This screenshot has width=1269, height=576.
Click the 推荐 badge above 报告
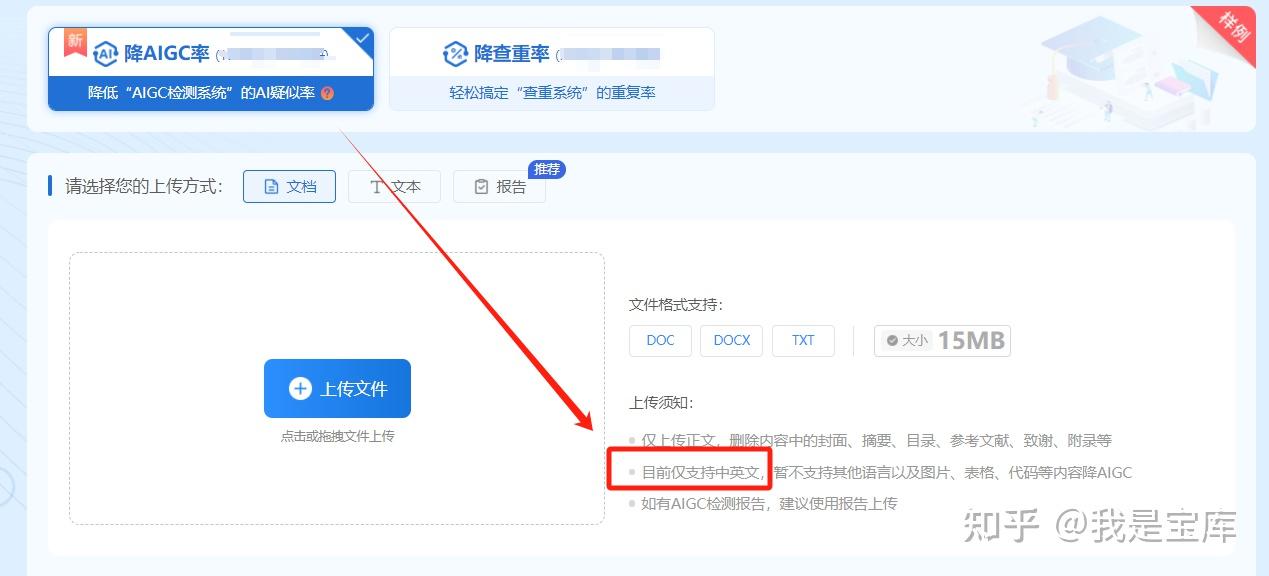coord(547,169)
